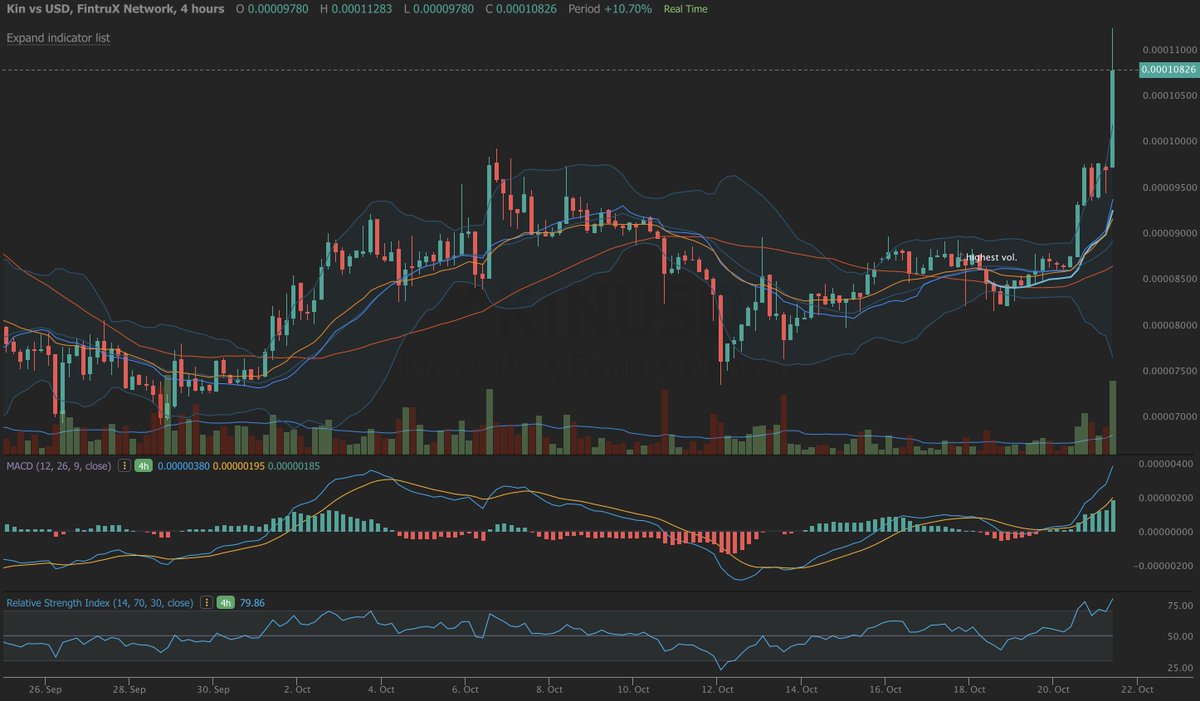The width and height of the screenshot is (1200, 701).
Task: Click the tallest green volume bar at right
Action: pyautogui.click(x=1112, y=418)
